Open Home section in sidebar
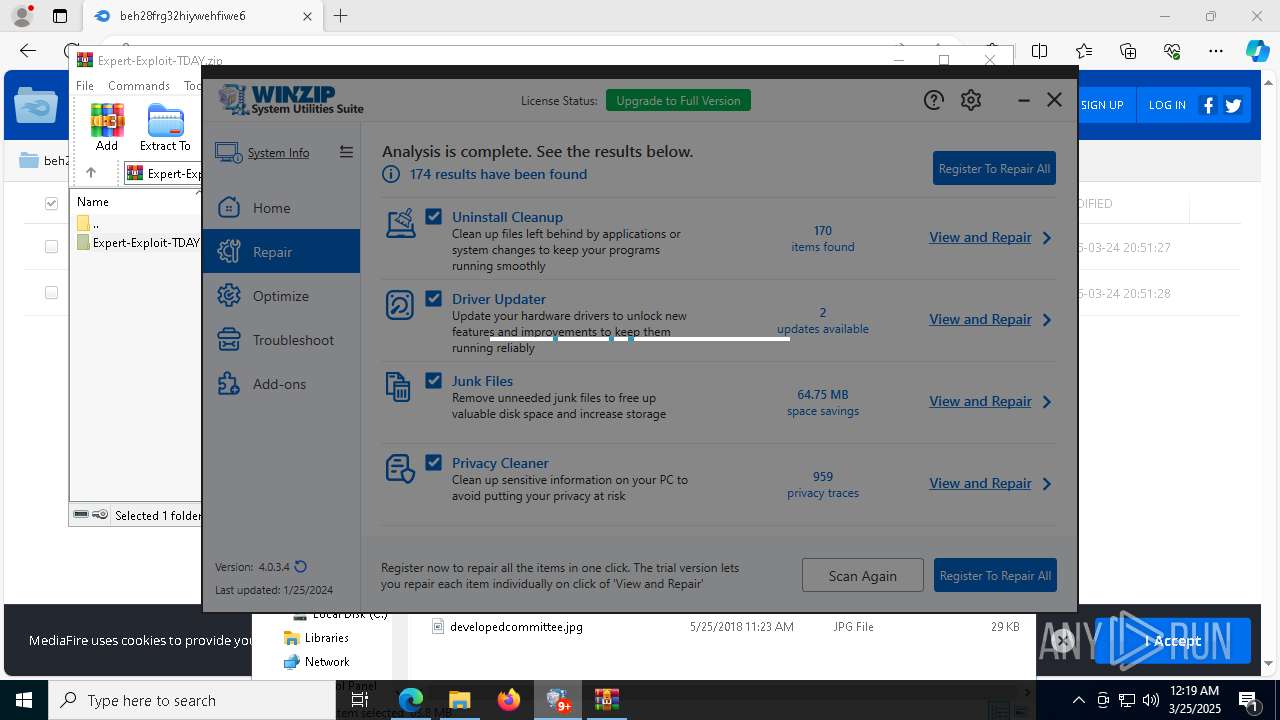The image size is (1280, 720). (x=281, y=208)
